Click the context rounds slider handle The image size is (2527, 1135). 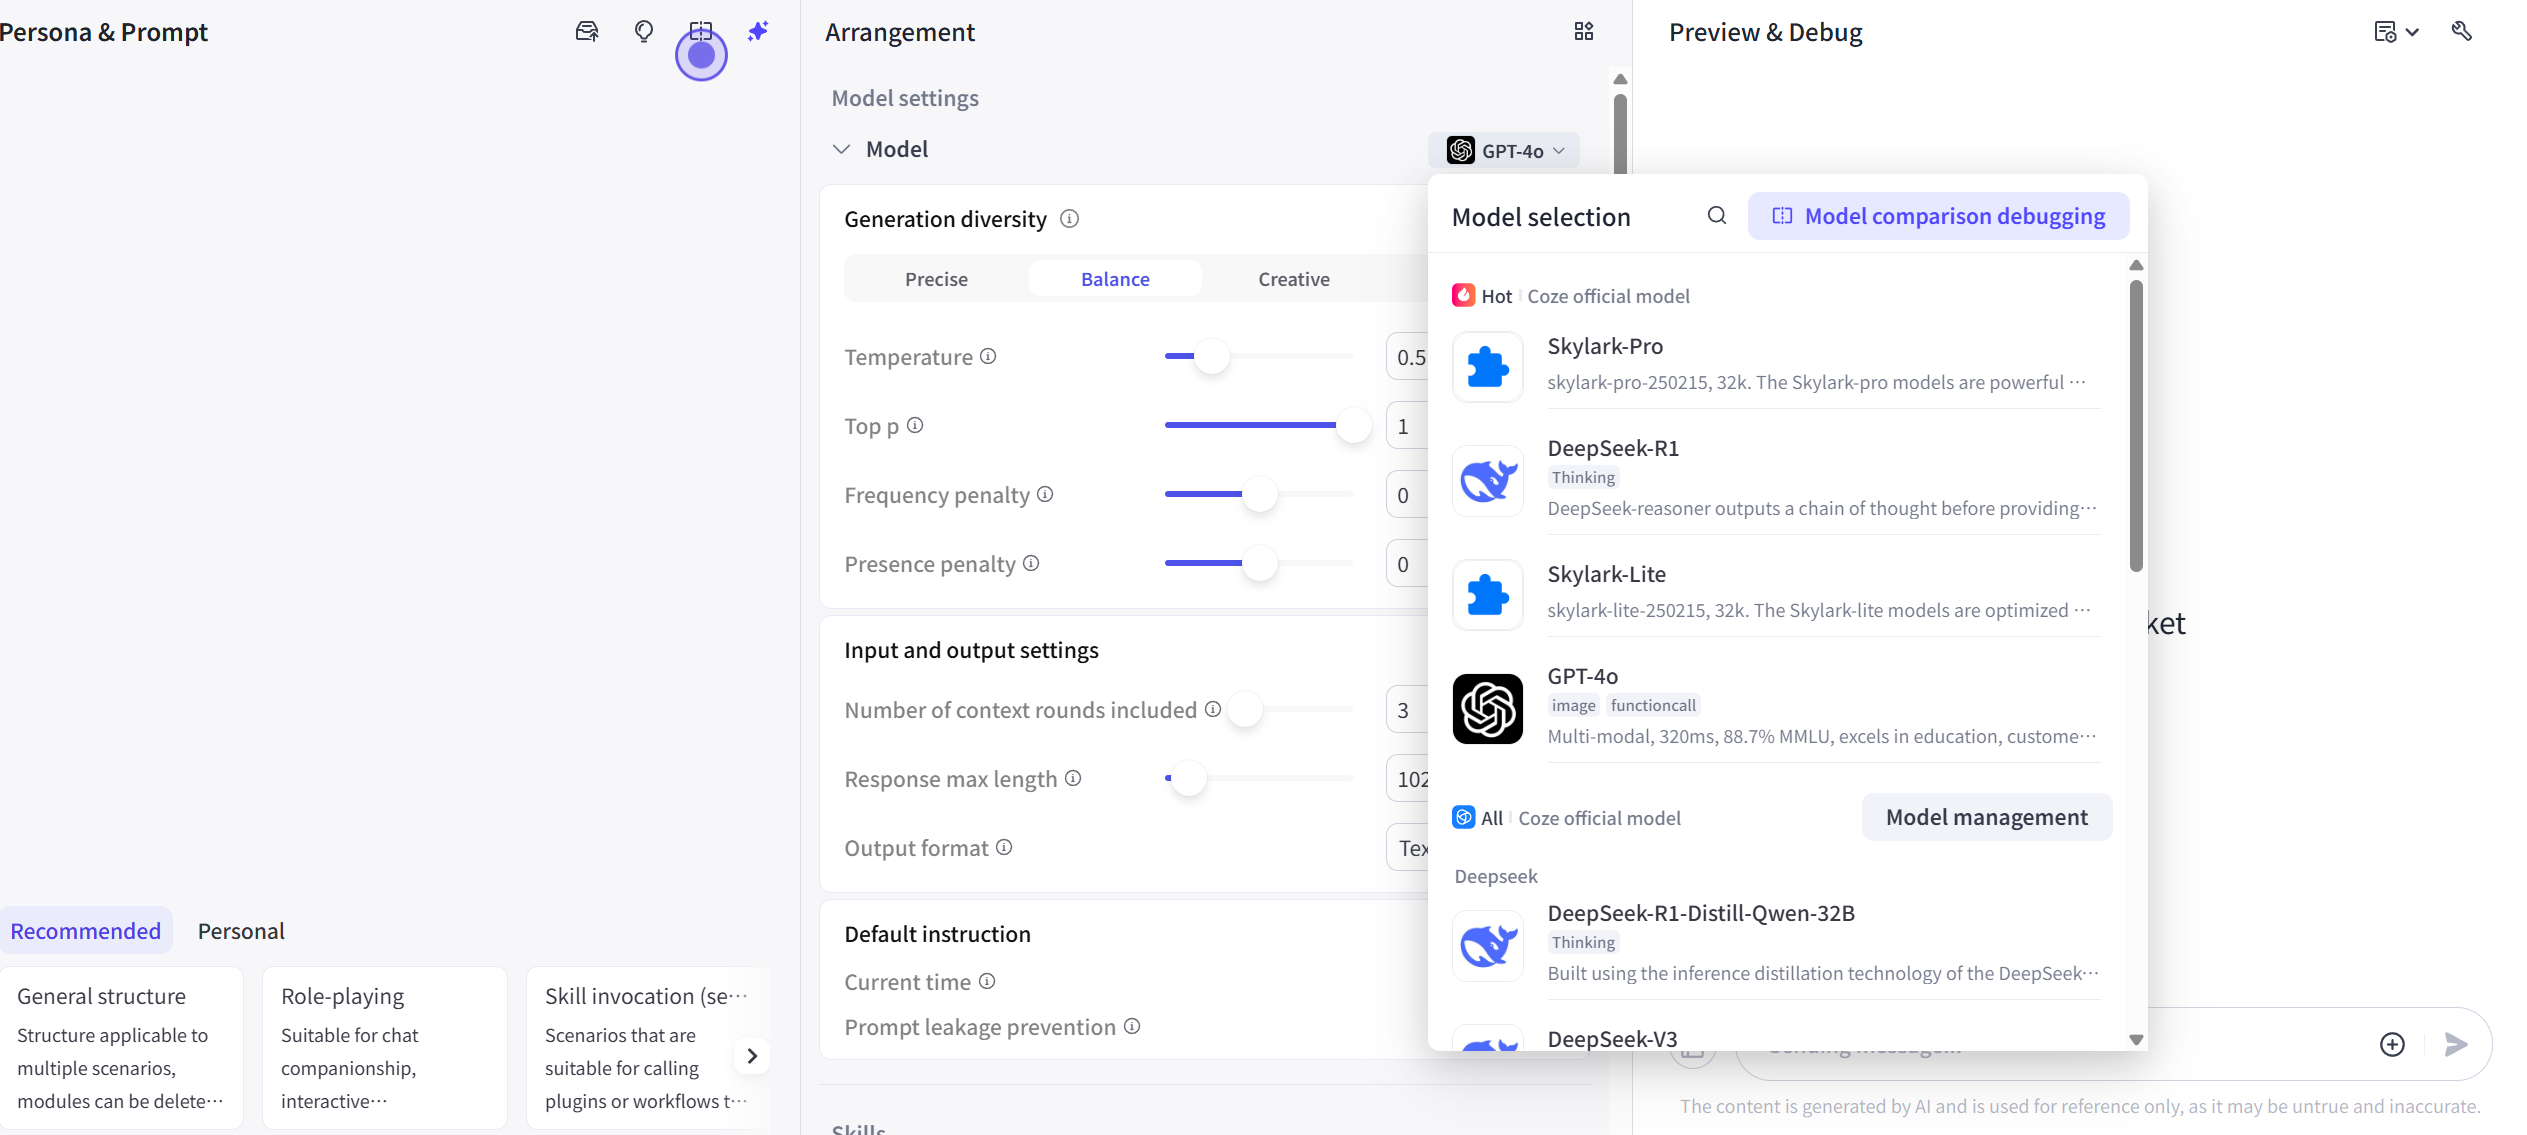tap(1245, 709)
